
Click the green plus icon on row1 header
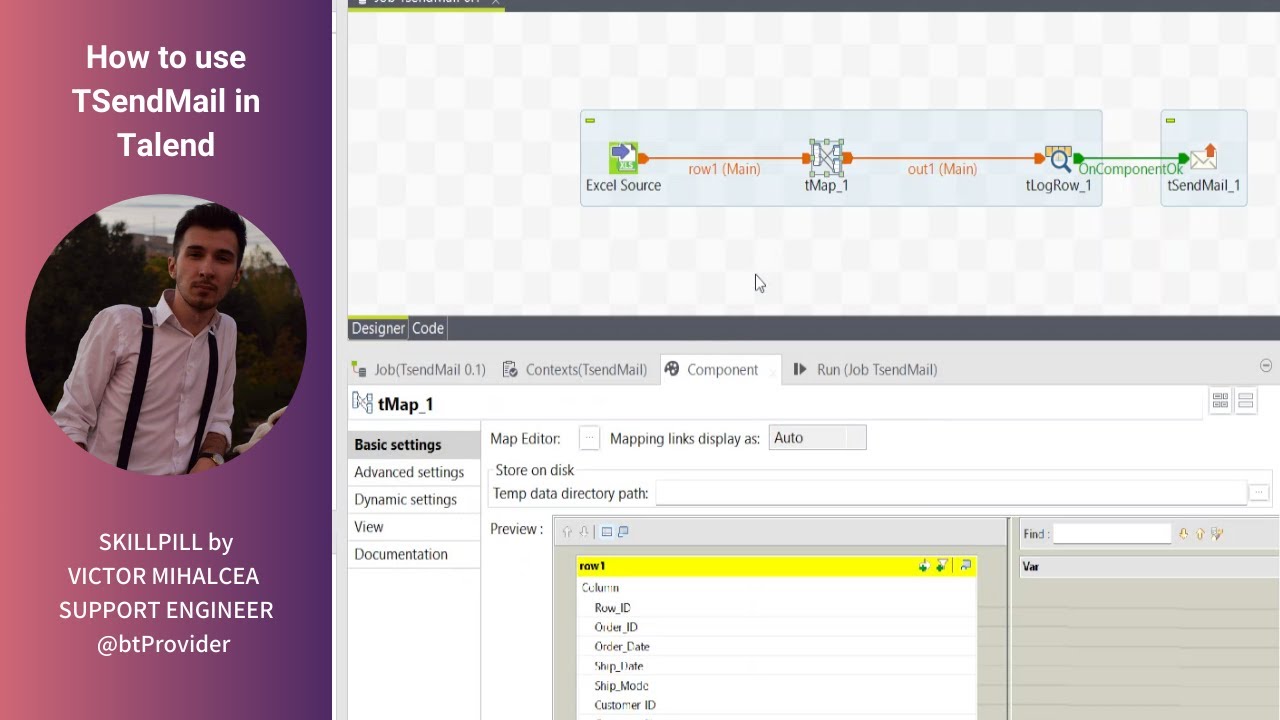(x=924, y=566)
